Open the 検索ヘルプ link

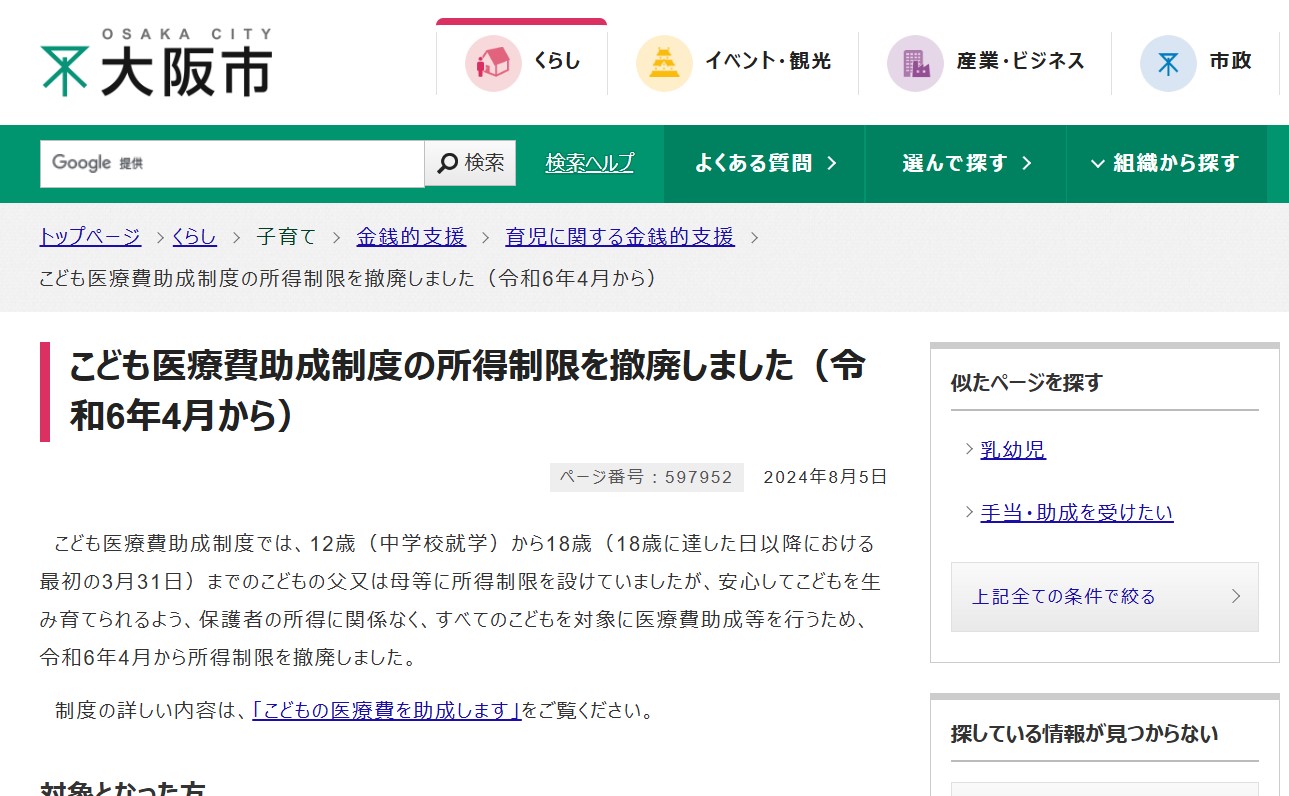(x=589, y=163)
